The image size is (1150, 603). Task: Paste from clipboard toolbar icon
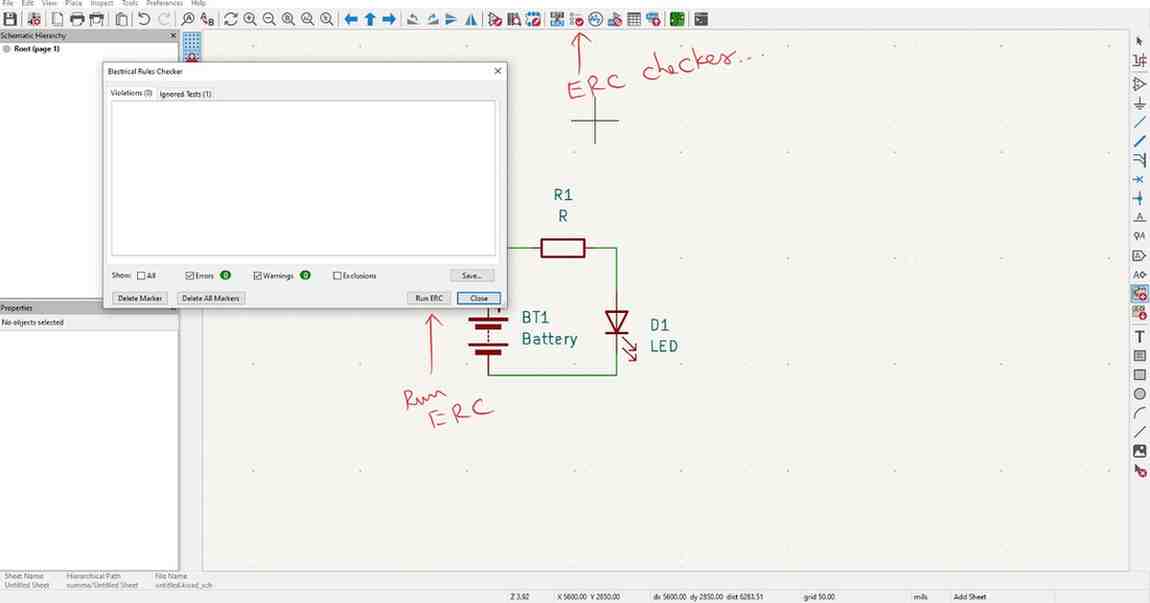(122, 20)
